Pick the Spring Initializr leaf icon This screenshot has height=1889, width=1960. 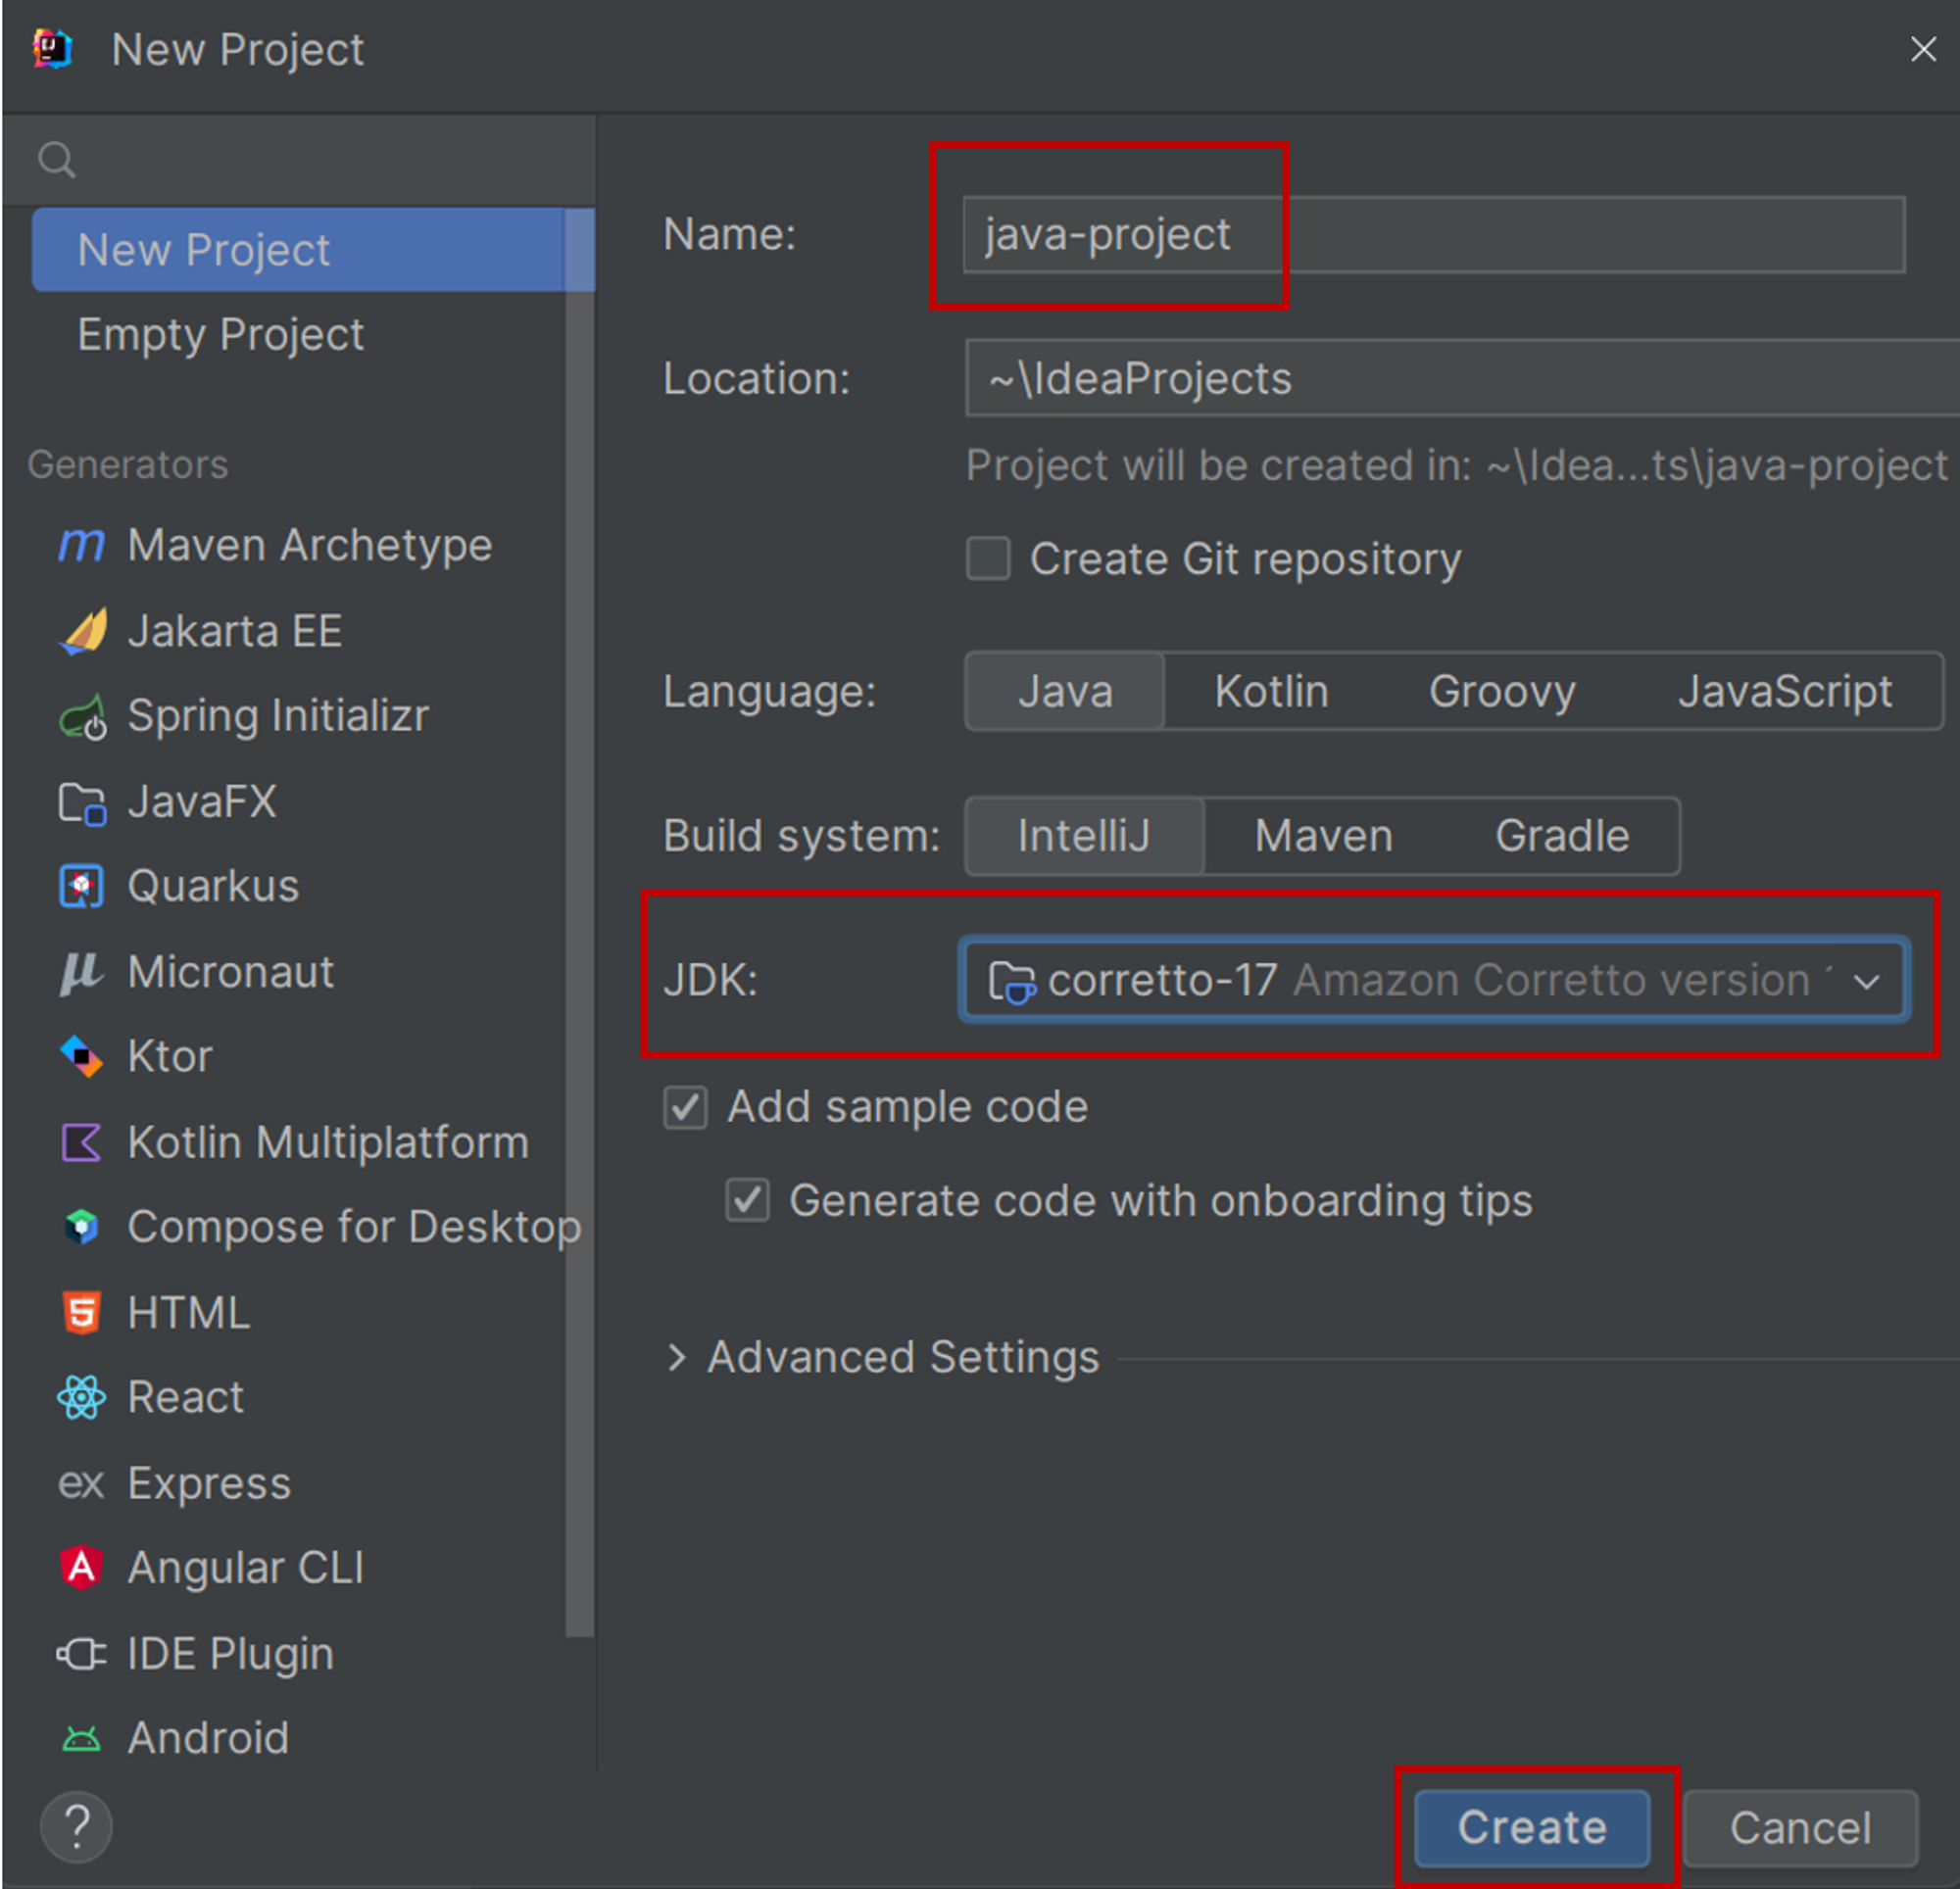click(x=82, y=717)
